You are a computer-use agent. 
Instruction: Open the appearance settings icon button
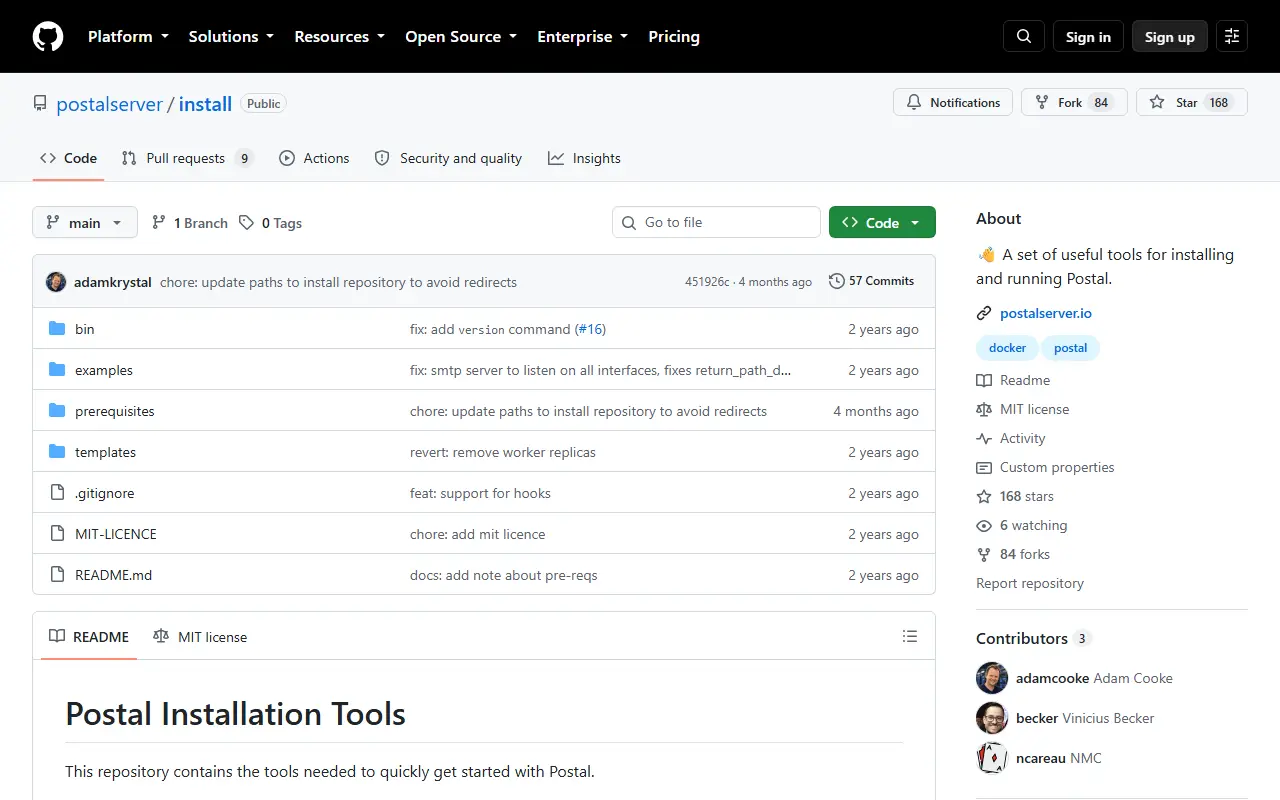click(1232, 37)
